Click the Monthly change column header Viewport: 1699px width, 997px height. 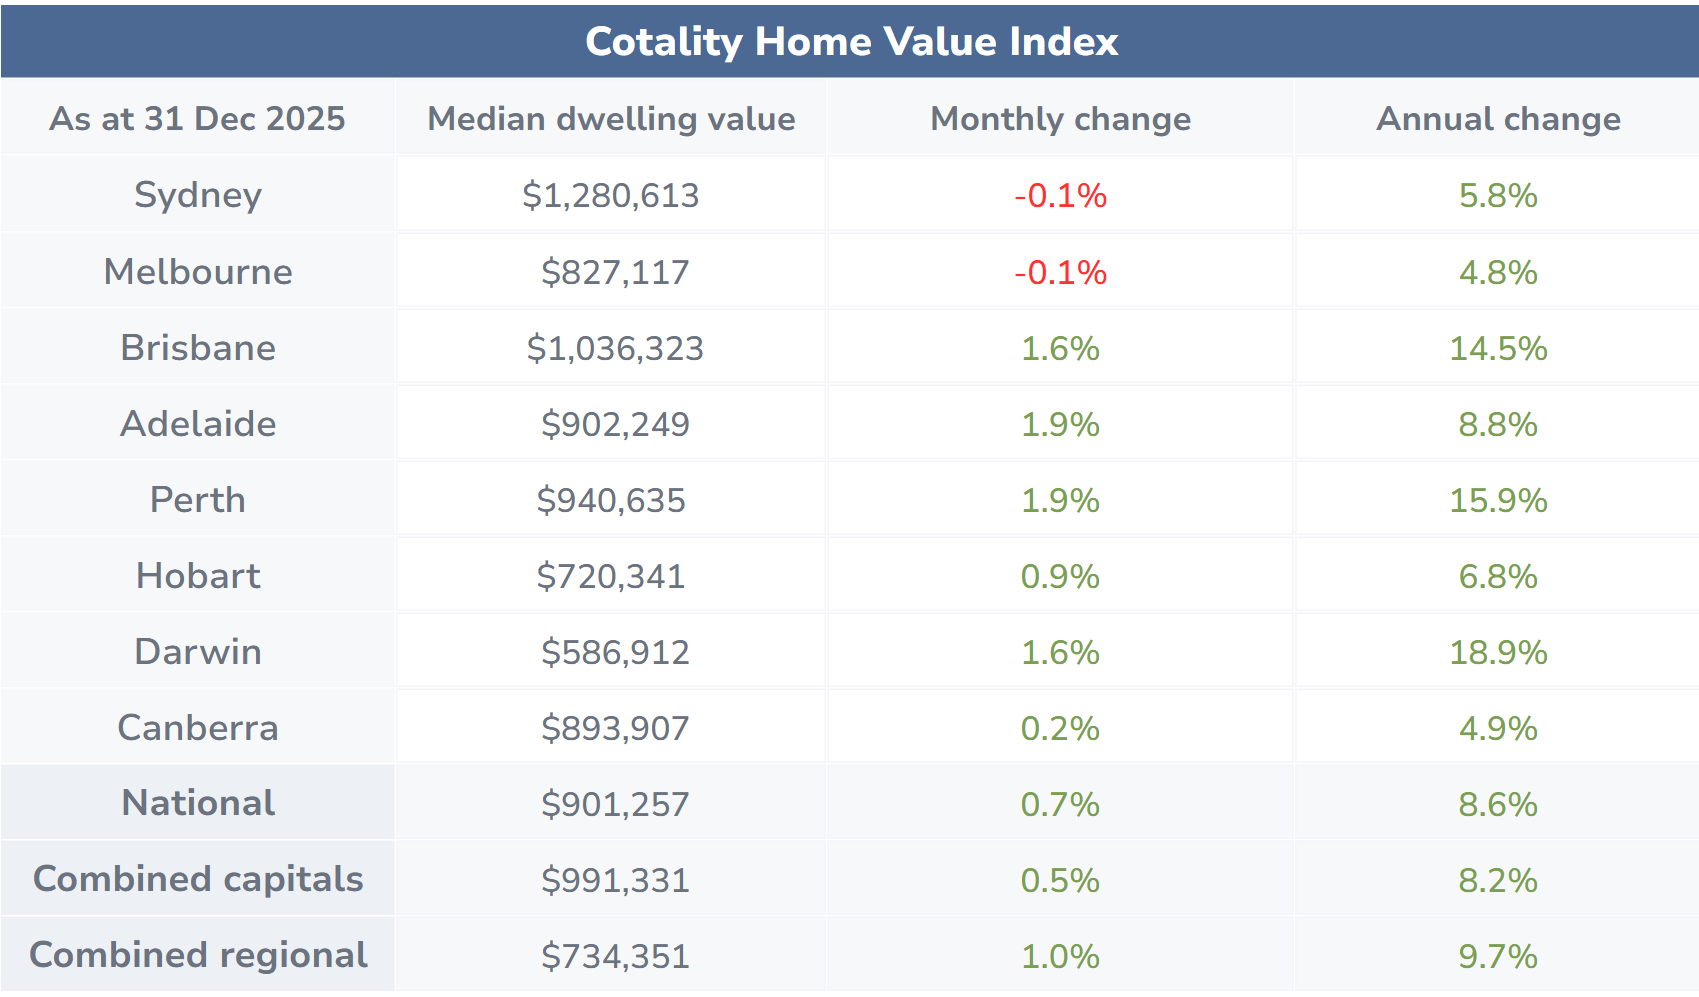tap(1060, 119)
